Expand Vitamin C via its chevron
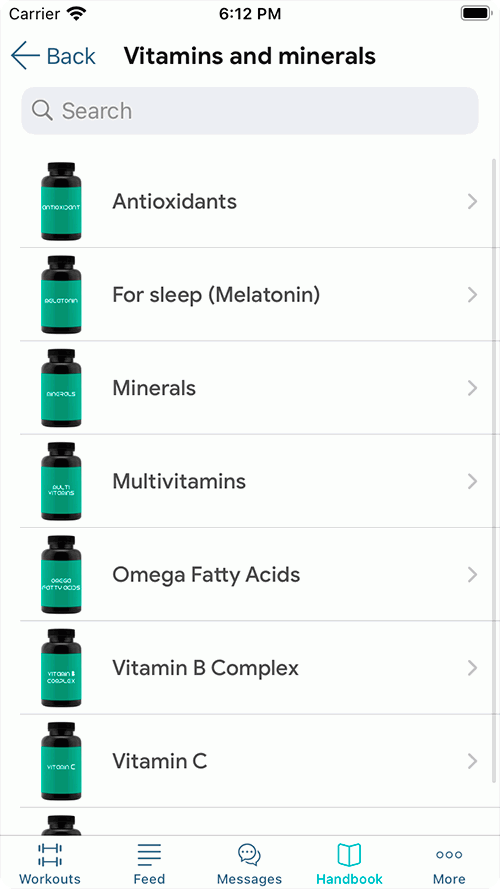 tap(472, 761)
